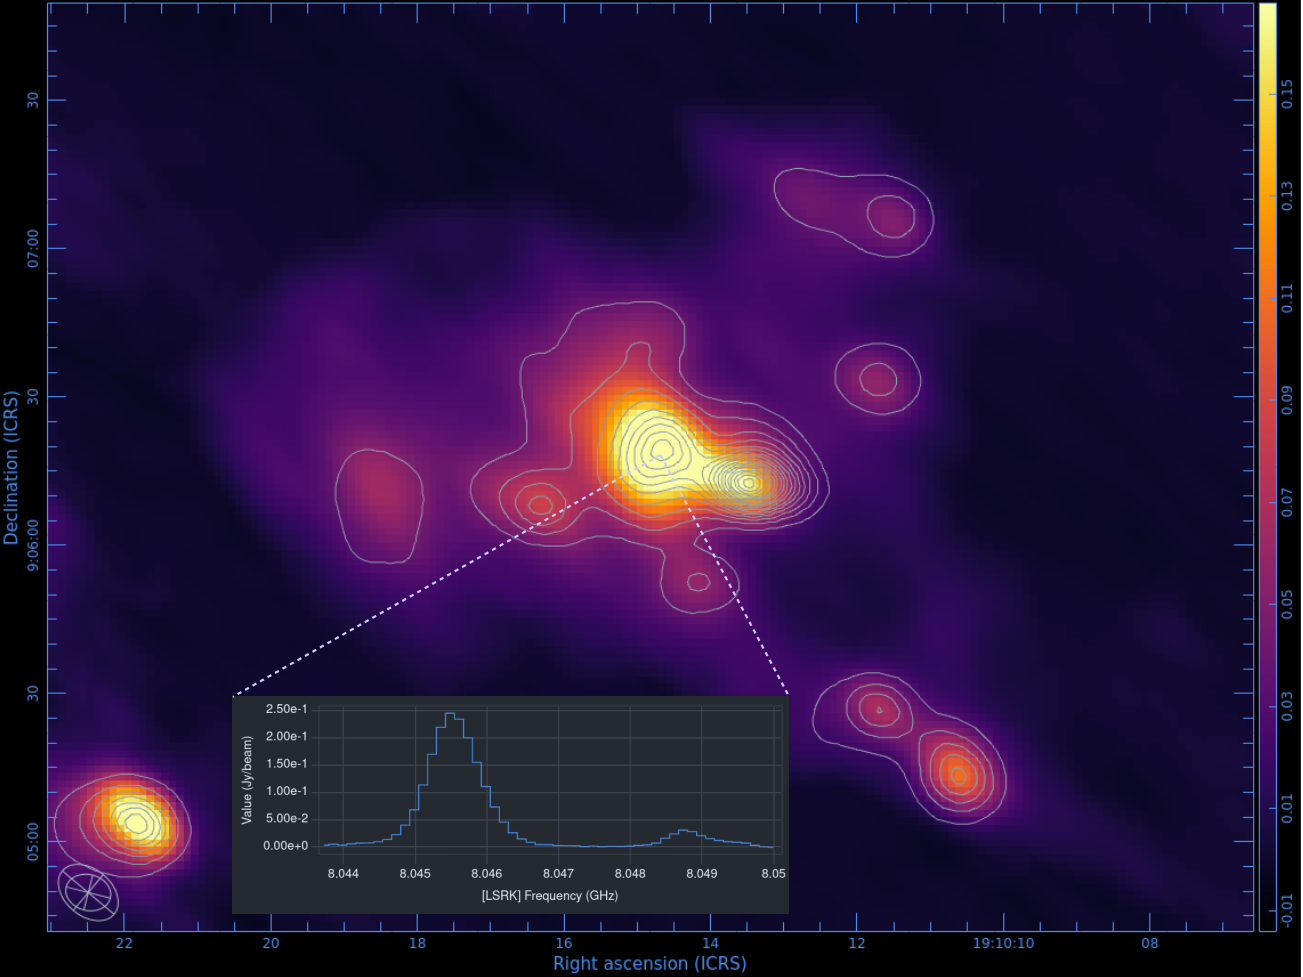Click the beam ellipse marker icon
This screenshot has height=977, width=1303.
pyautogui.click(x=88, y=891)
